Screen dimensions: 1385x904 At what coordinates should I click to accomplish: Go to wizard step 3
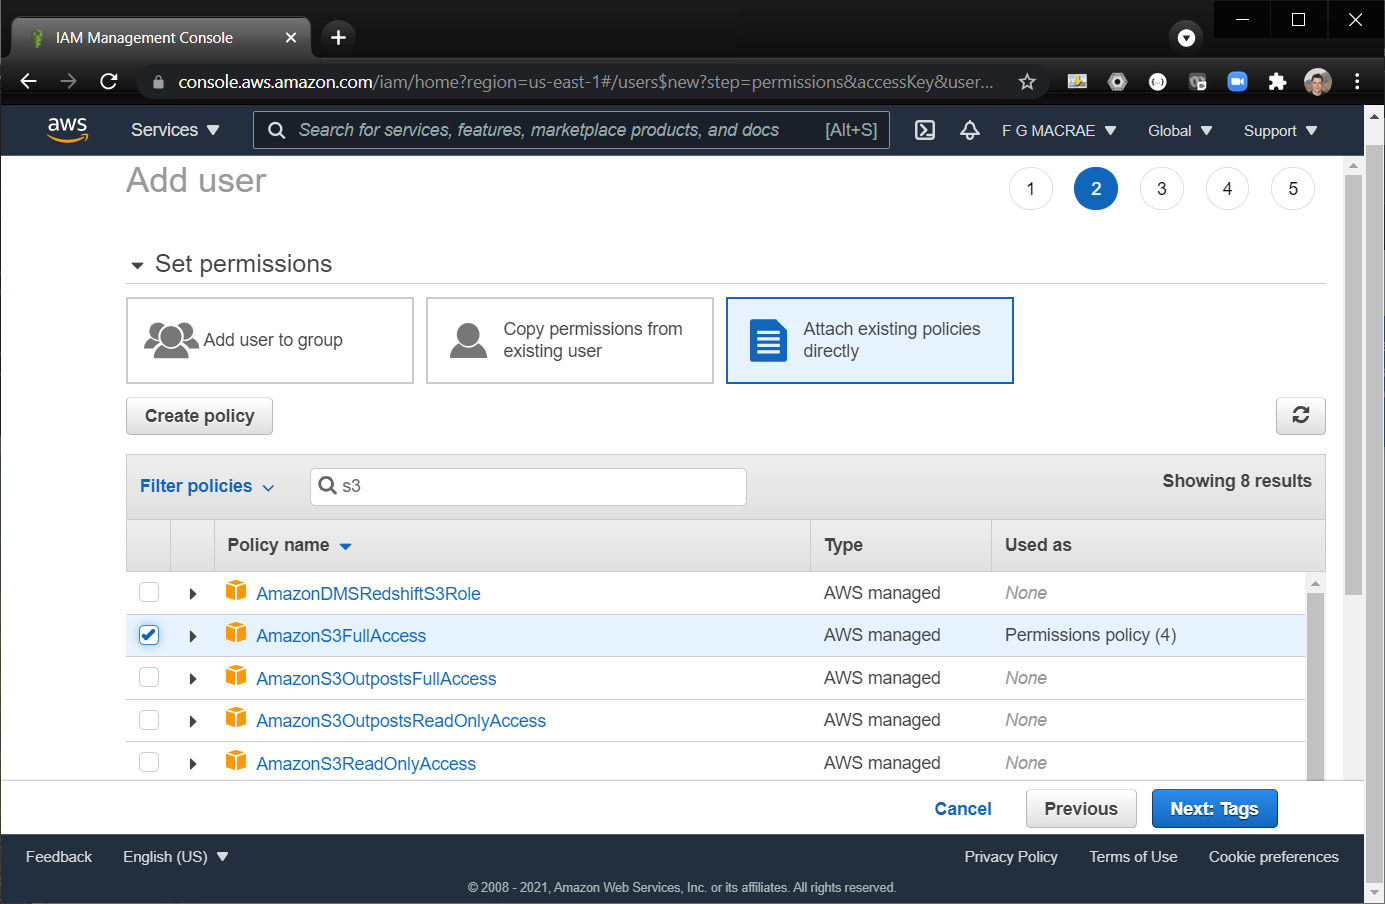tap(1161, 189)
